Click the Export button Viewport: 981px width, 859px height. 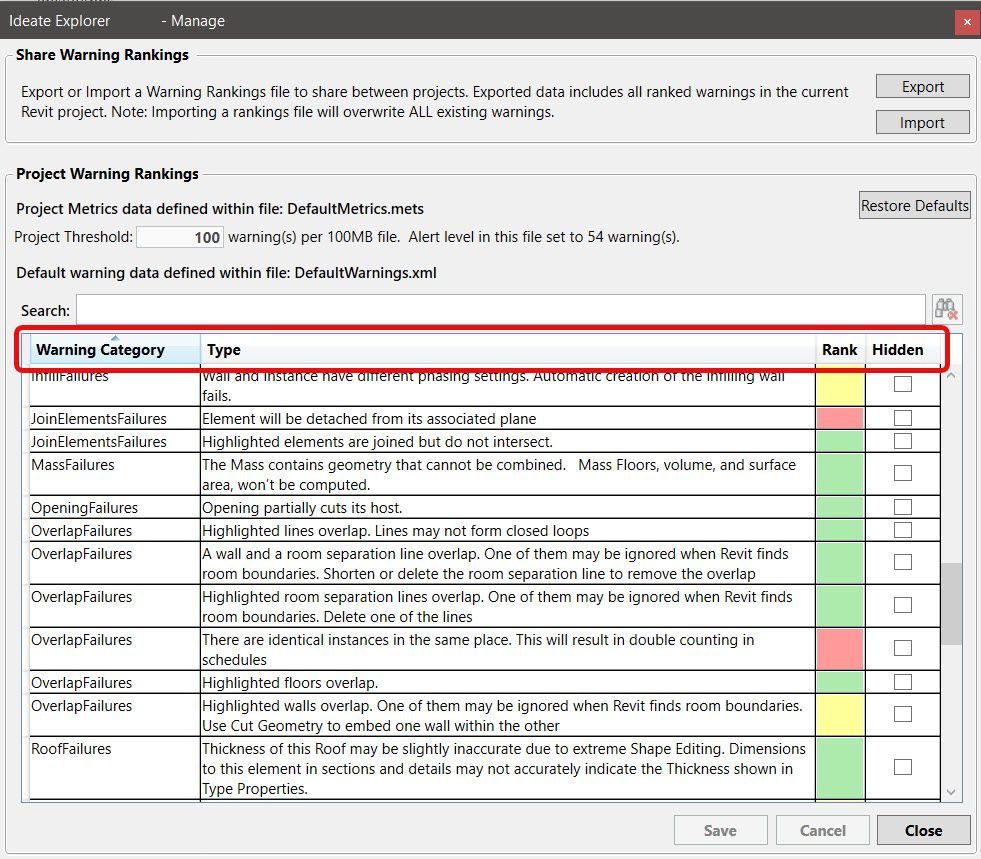click(922, 86)
